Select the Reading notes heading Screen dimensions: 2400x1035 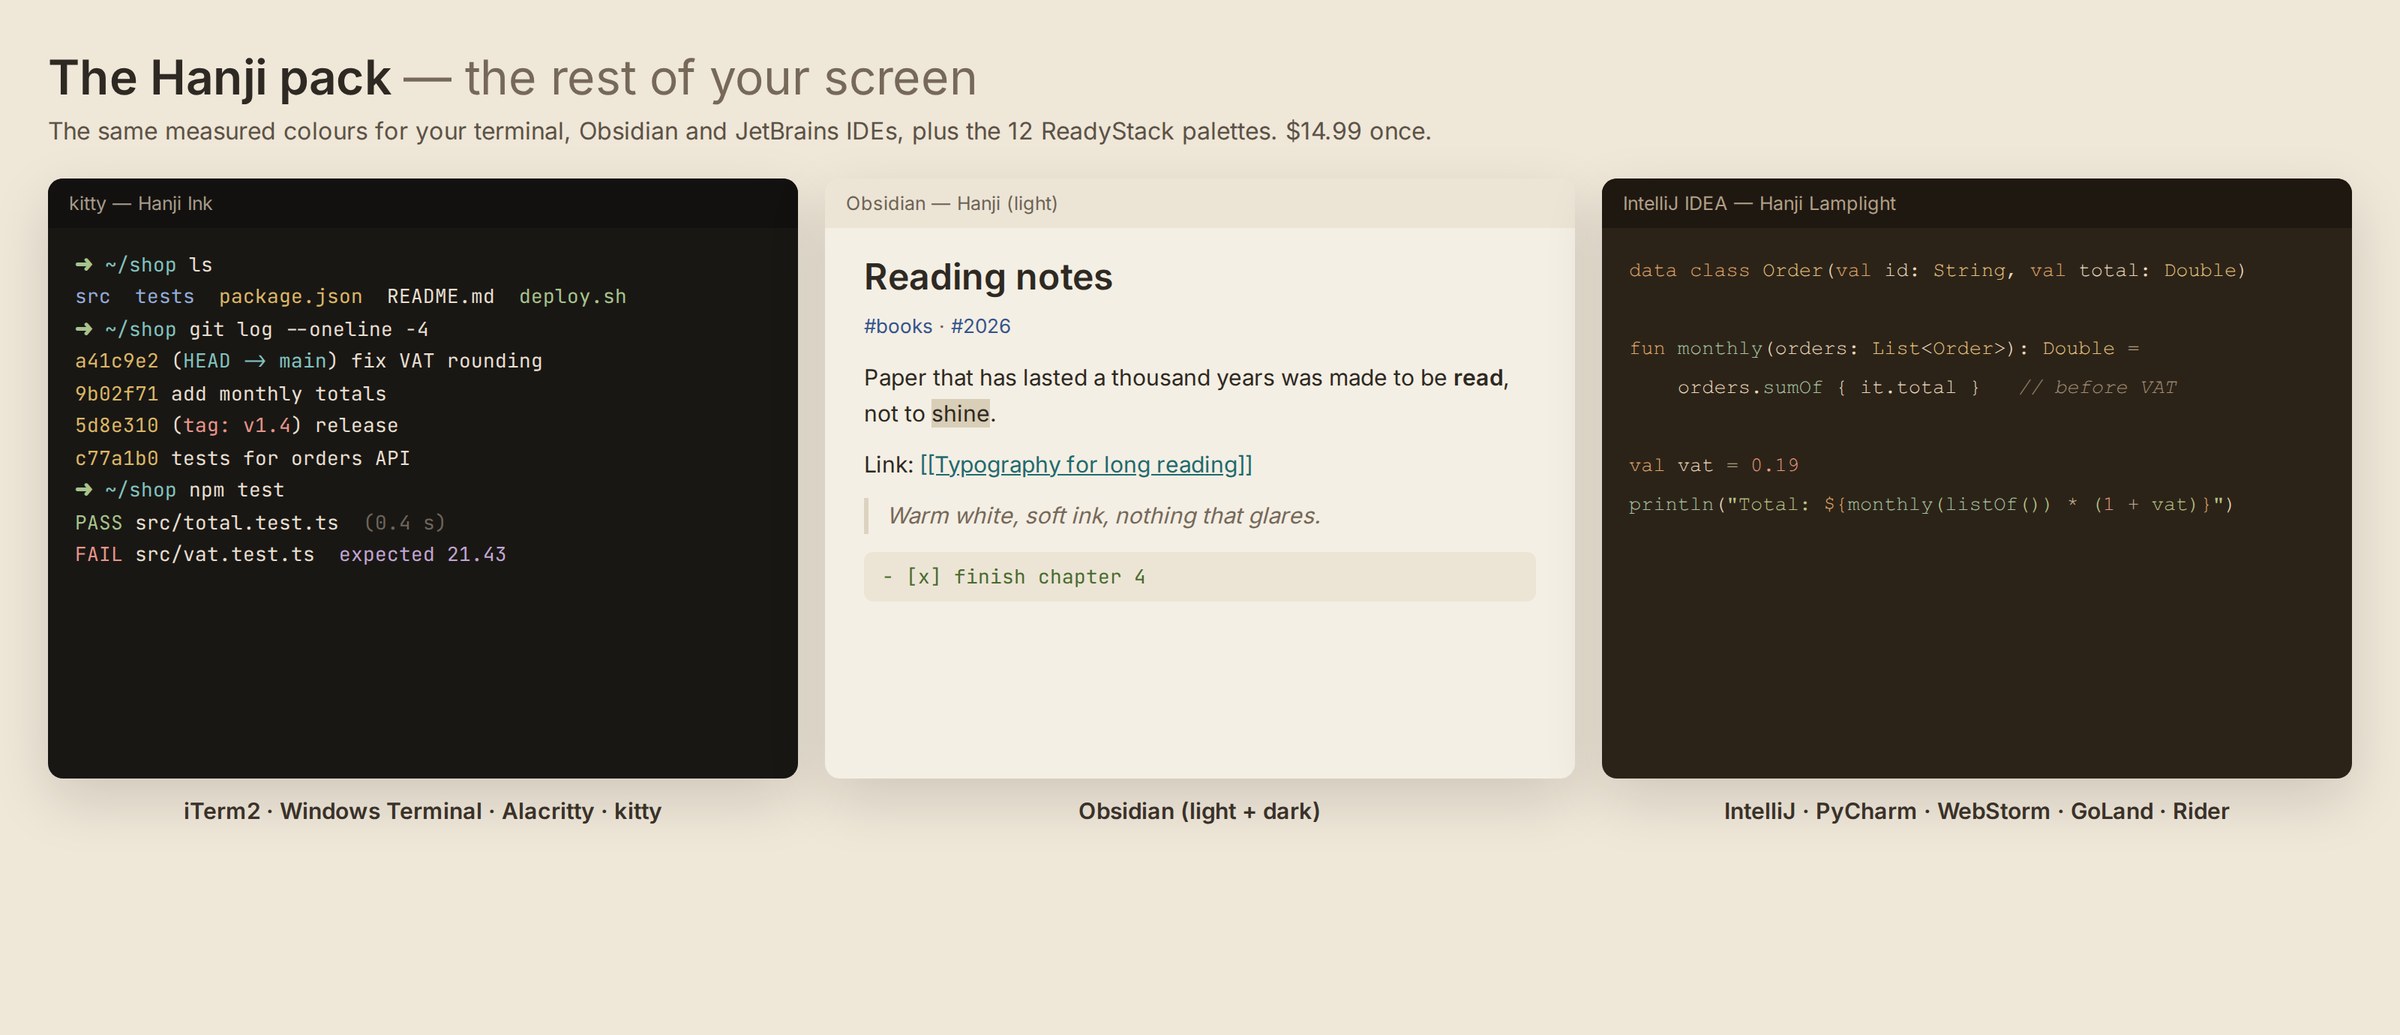[988, 277]
